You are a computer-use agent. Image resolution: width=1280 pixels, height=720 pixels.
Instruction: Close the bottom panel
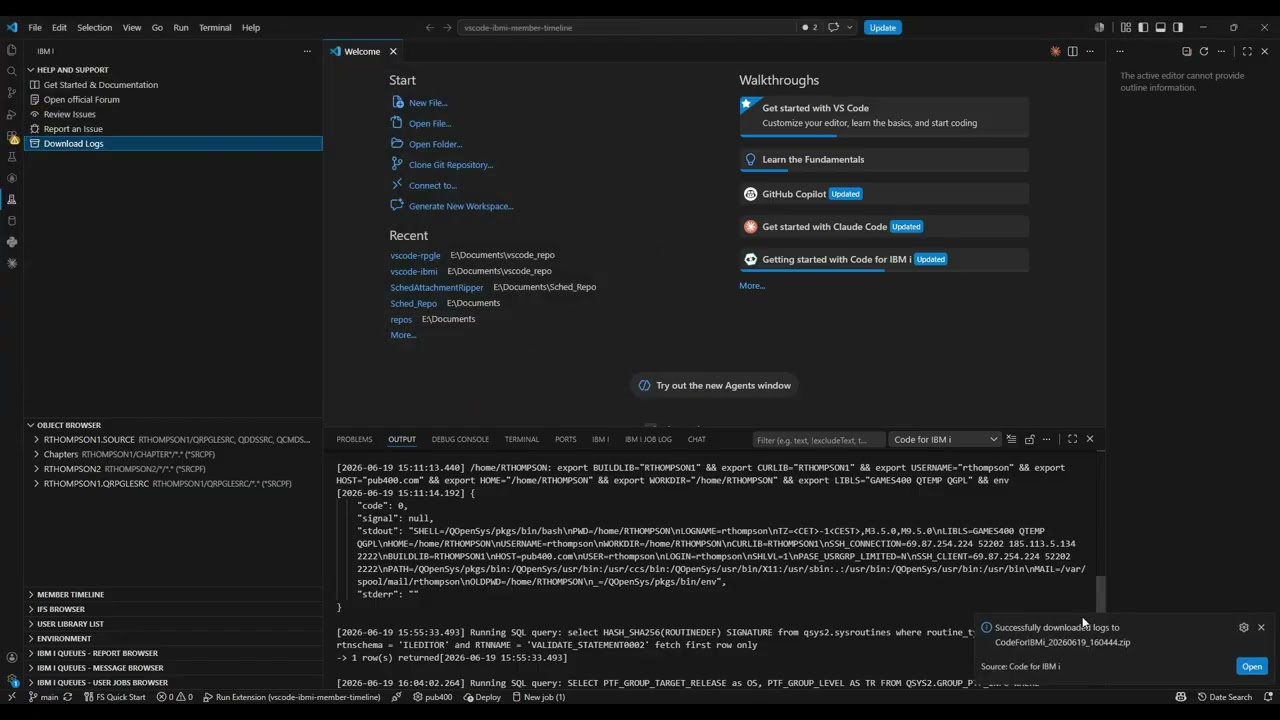coord(1090,439)
